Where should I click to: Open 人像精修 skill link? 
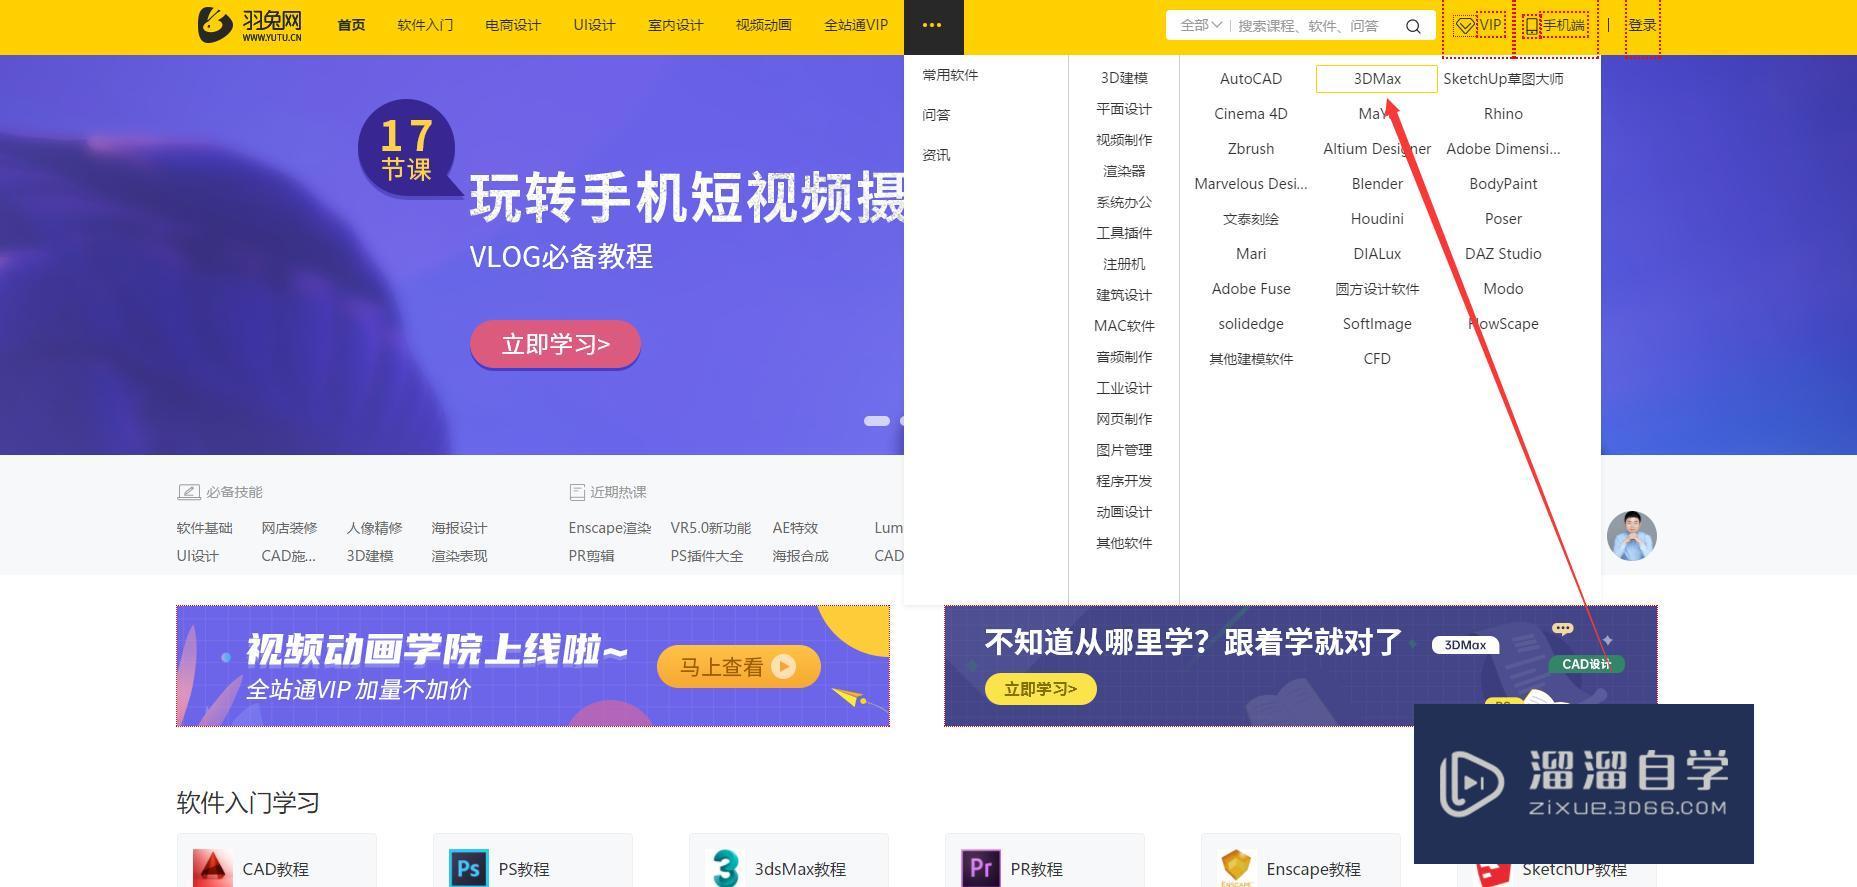[374, 528]
